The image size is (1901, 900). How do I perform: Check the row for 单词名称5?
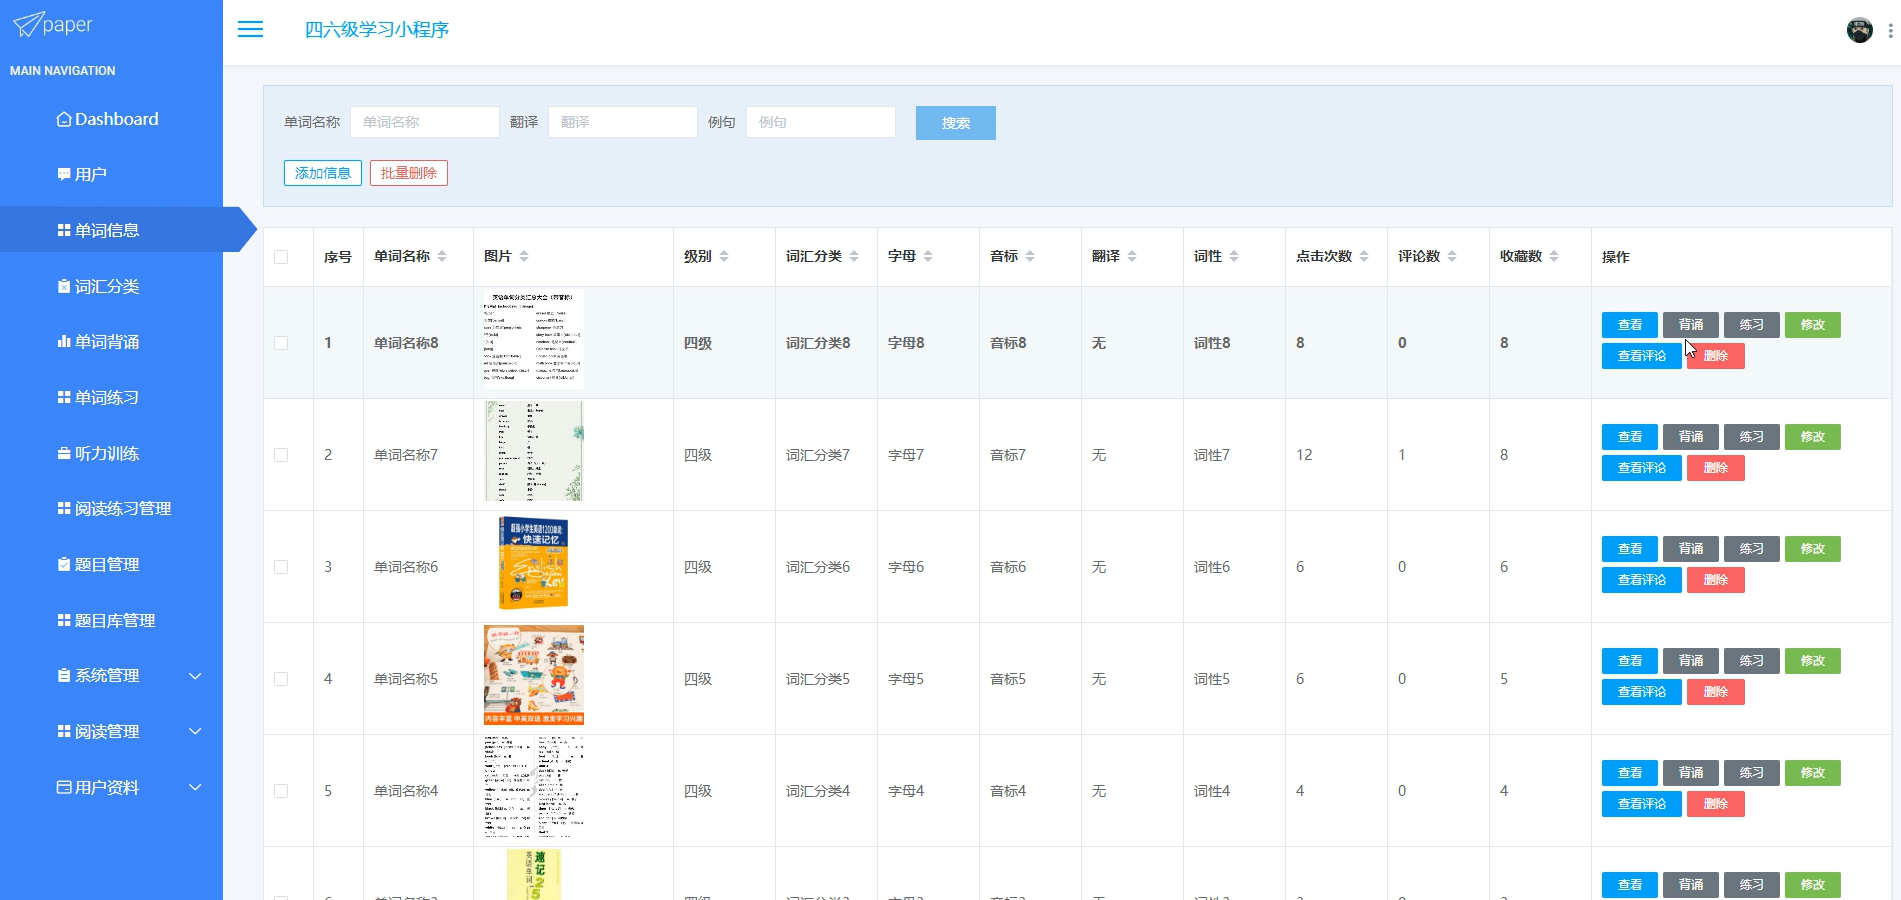[x=281, y=679]
